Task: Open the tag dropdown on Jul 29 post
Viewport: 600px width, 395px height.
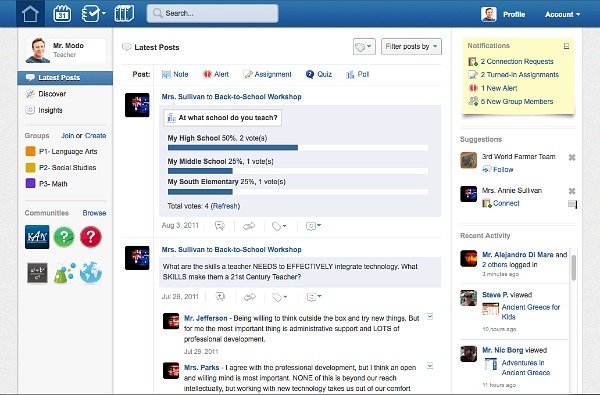Action: 280,297
